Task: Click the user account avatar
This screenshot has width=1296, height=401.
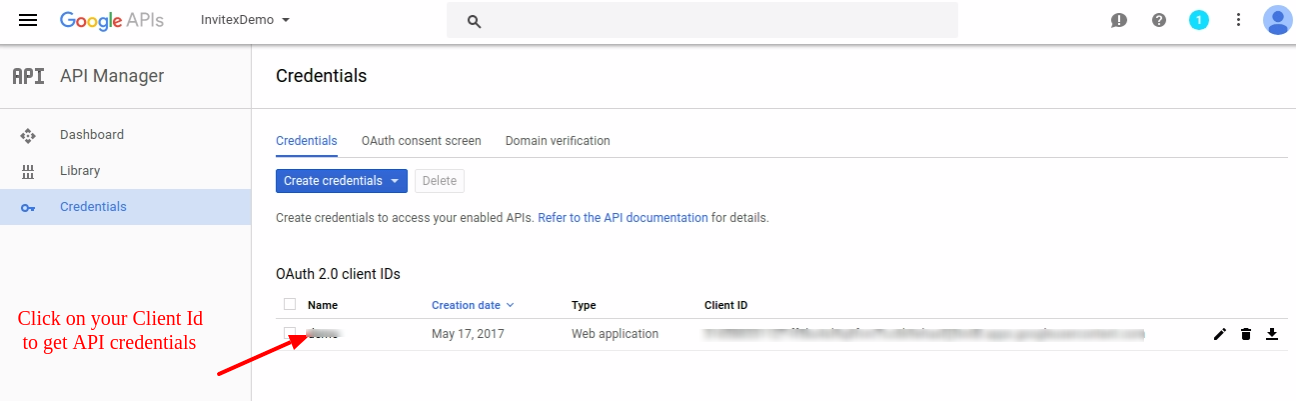Action: [1277, 20]
